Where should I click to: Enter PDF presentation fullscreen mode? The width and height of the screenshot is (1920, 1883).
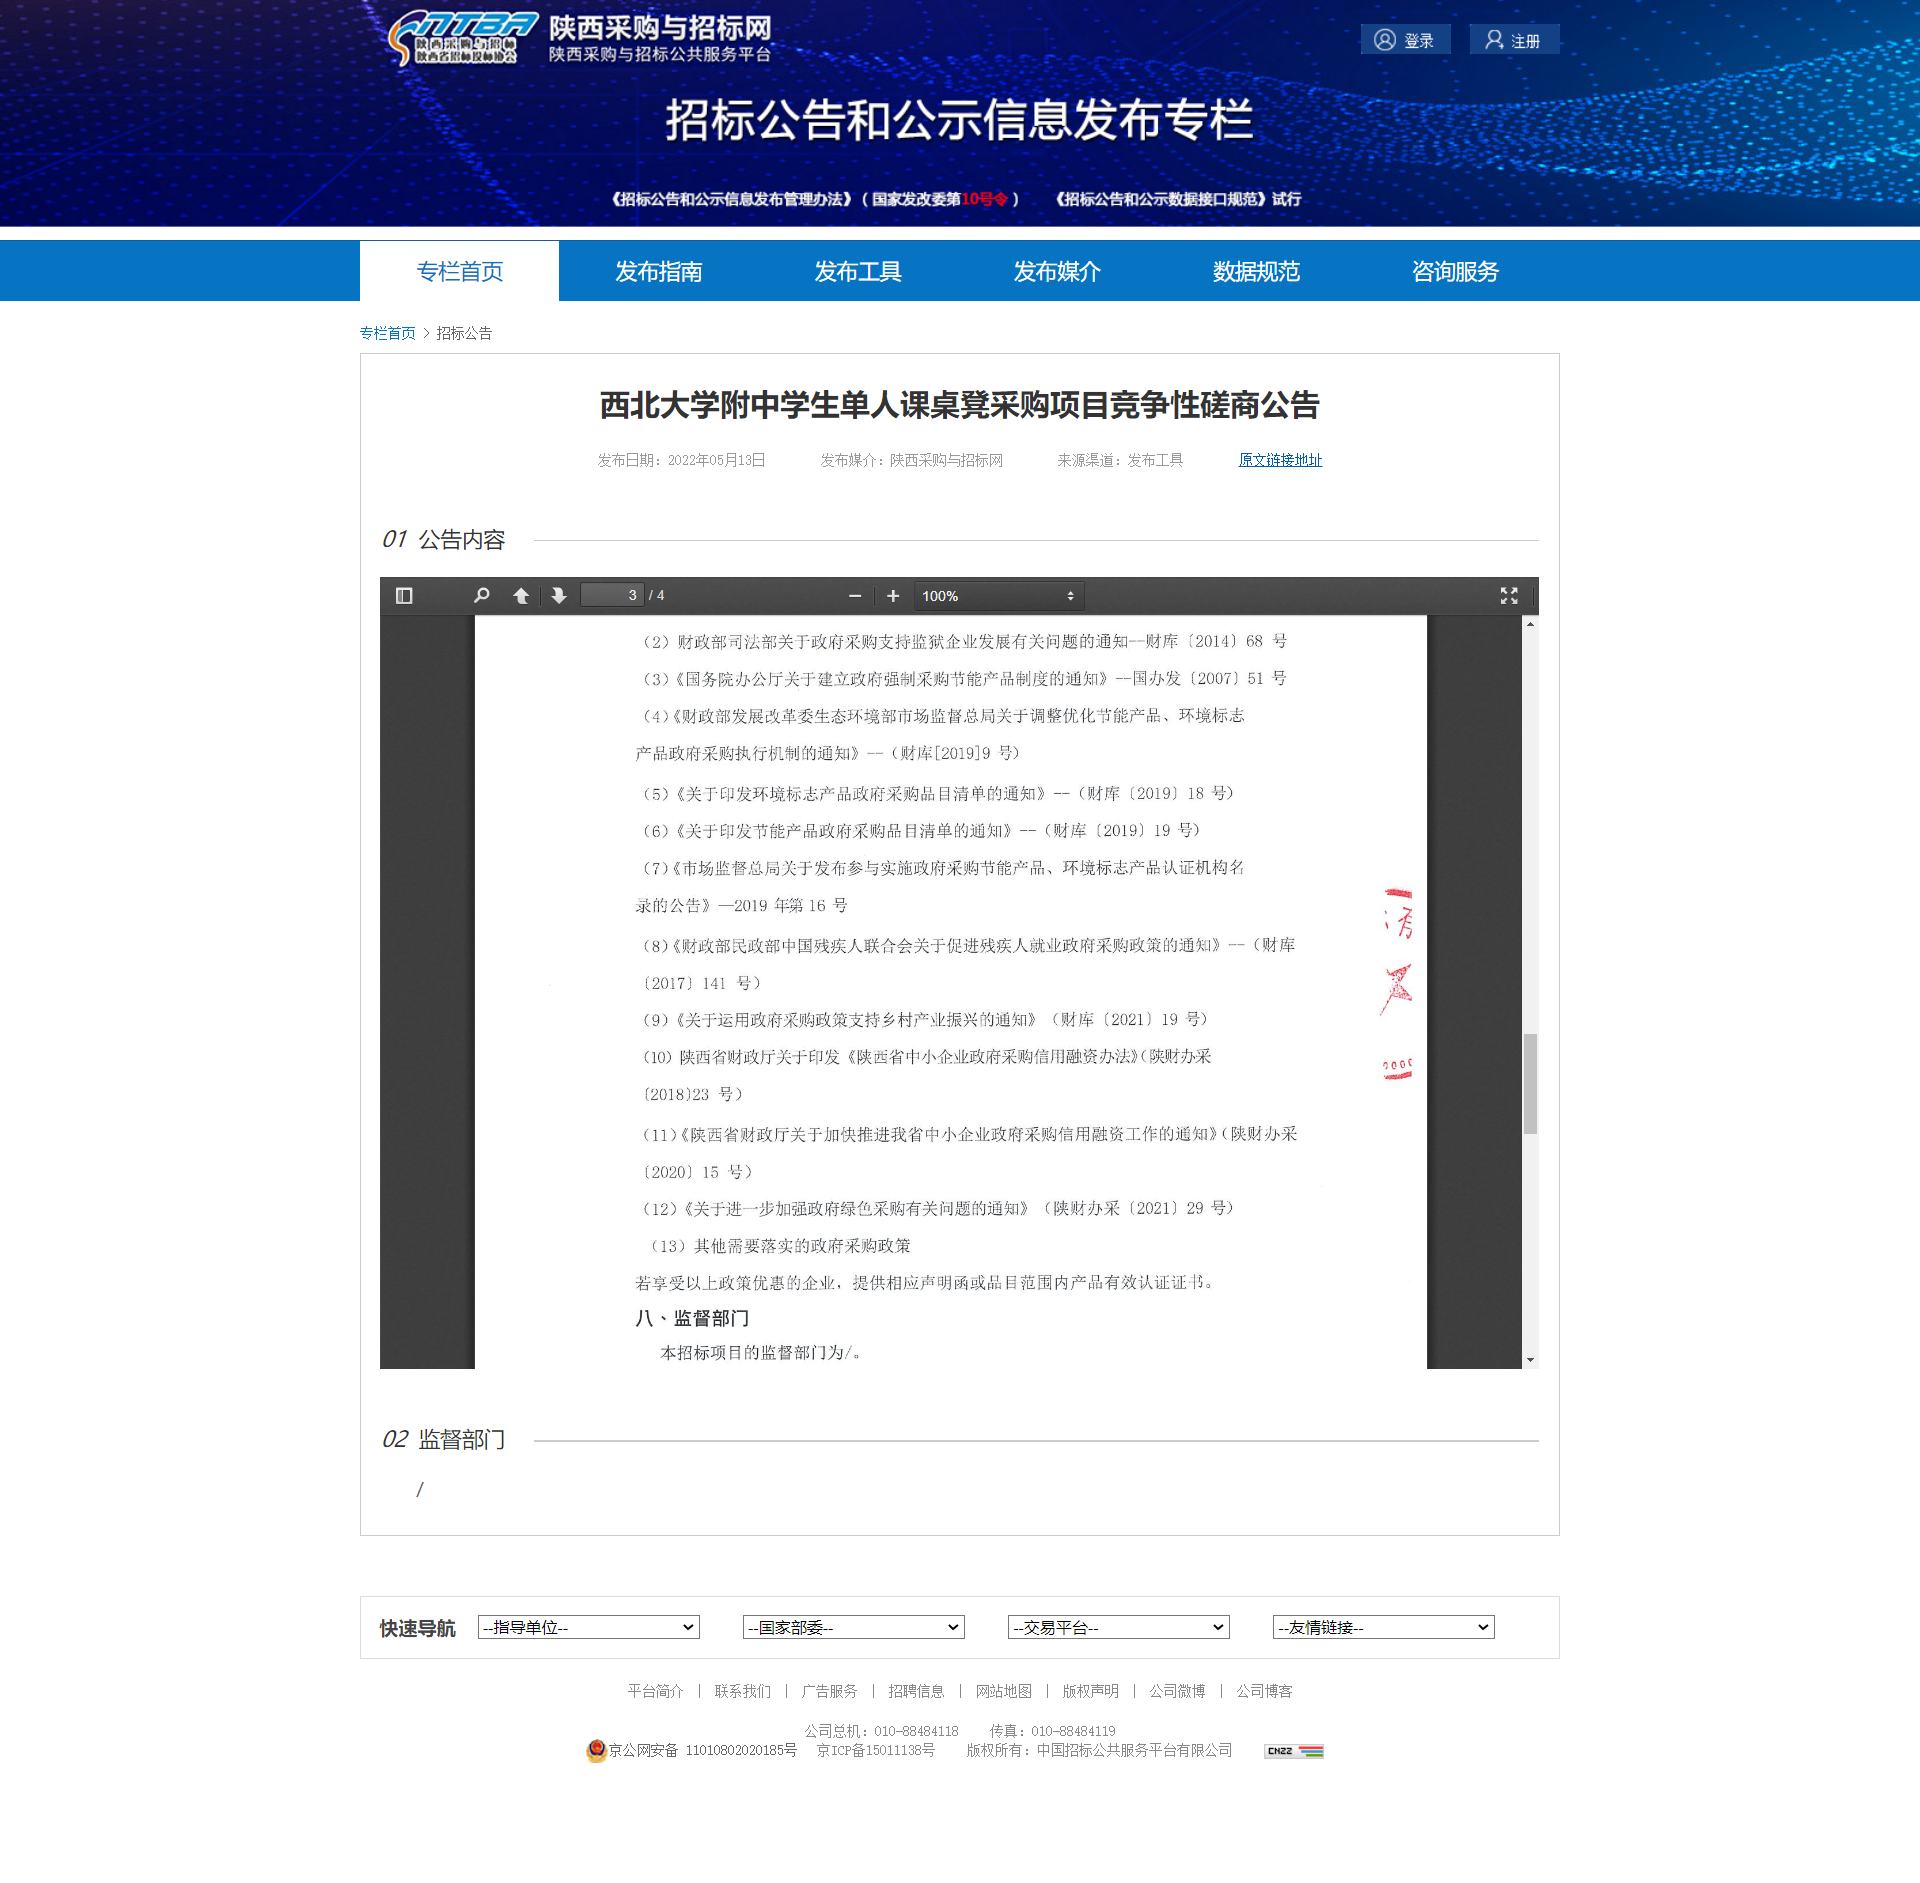1509,596
